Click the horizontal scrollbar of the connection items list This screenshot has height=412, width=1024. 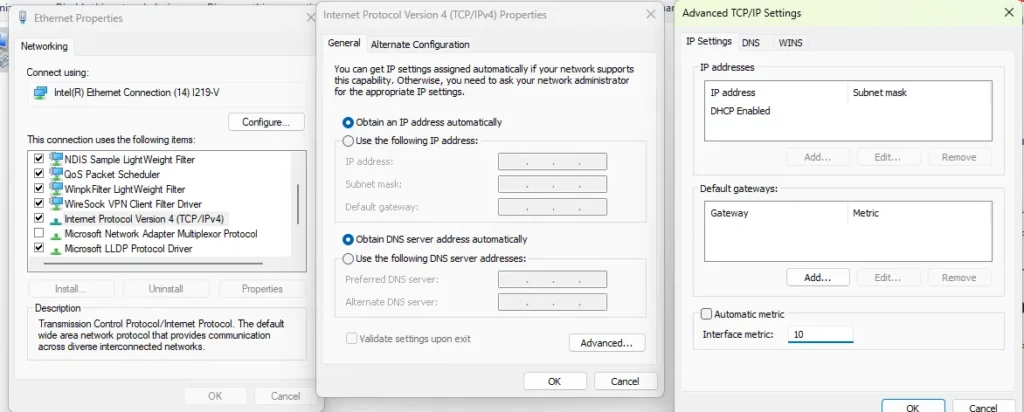coord(153,264)
